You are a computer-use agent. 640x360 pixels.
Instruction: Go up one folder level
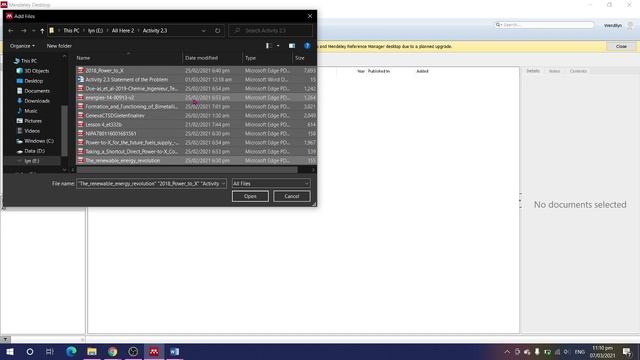[x=42, y=31]
